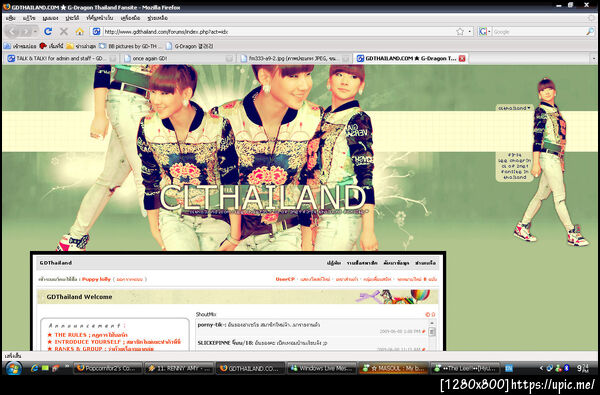Switch to the orange 'MASOUL' chat taskbar button

[393, 369]
